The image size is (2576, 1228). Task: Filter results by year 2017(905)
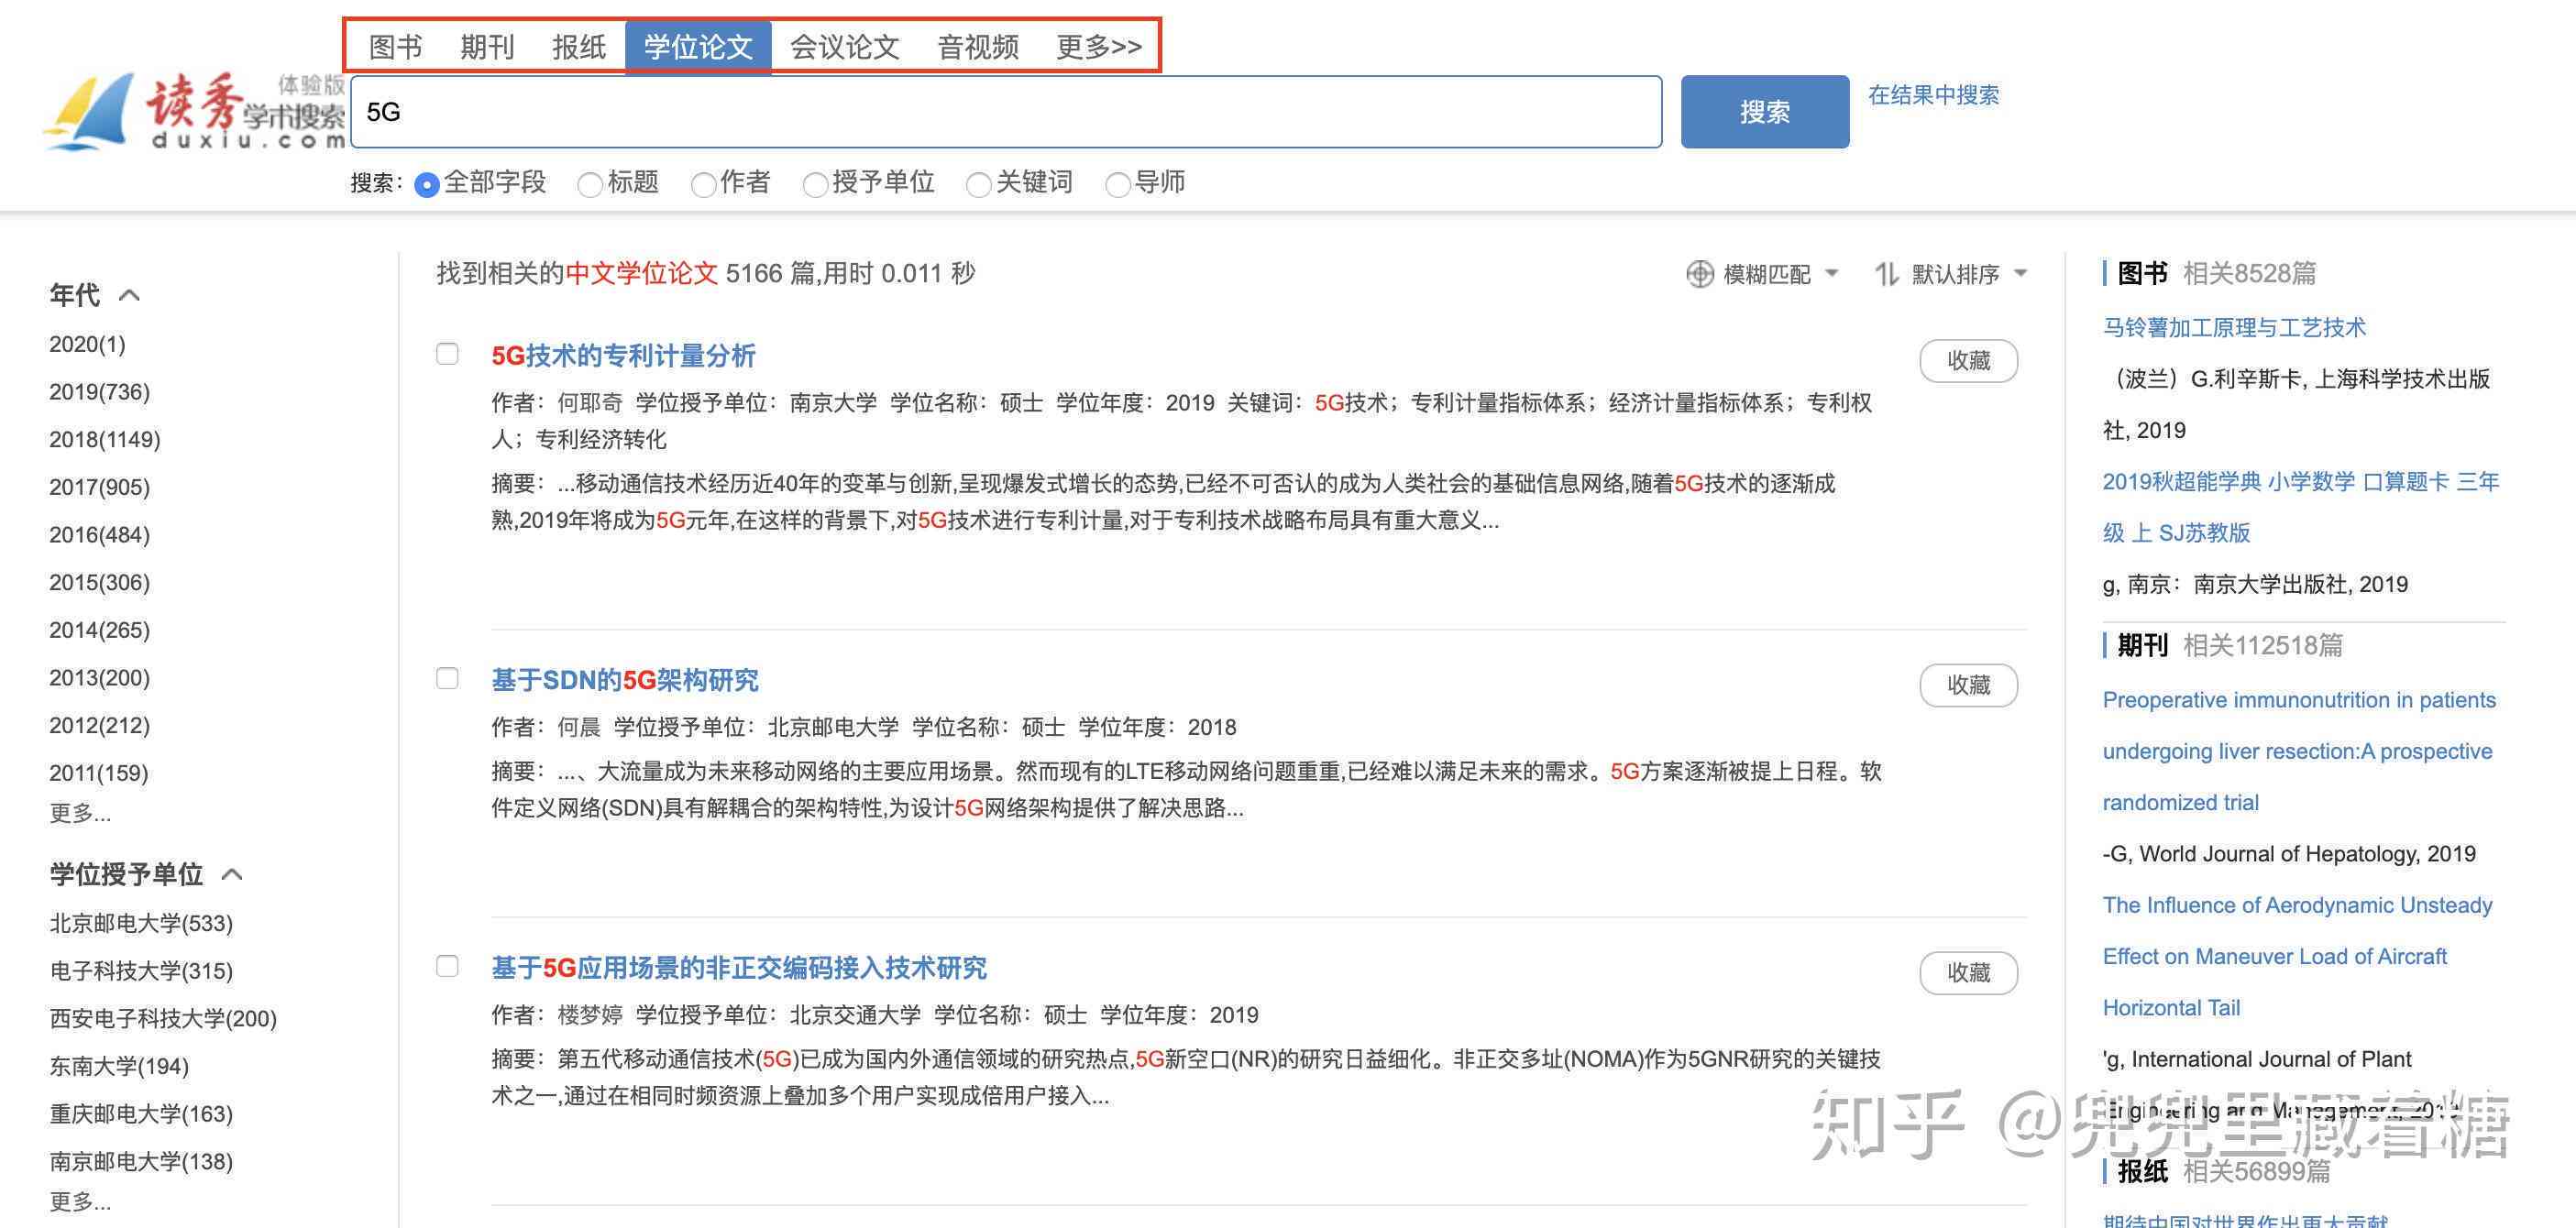99,487
